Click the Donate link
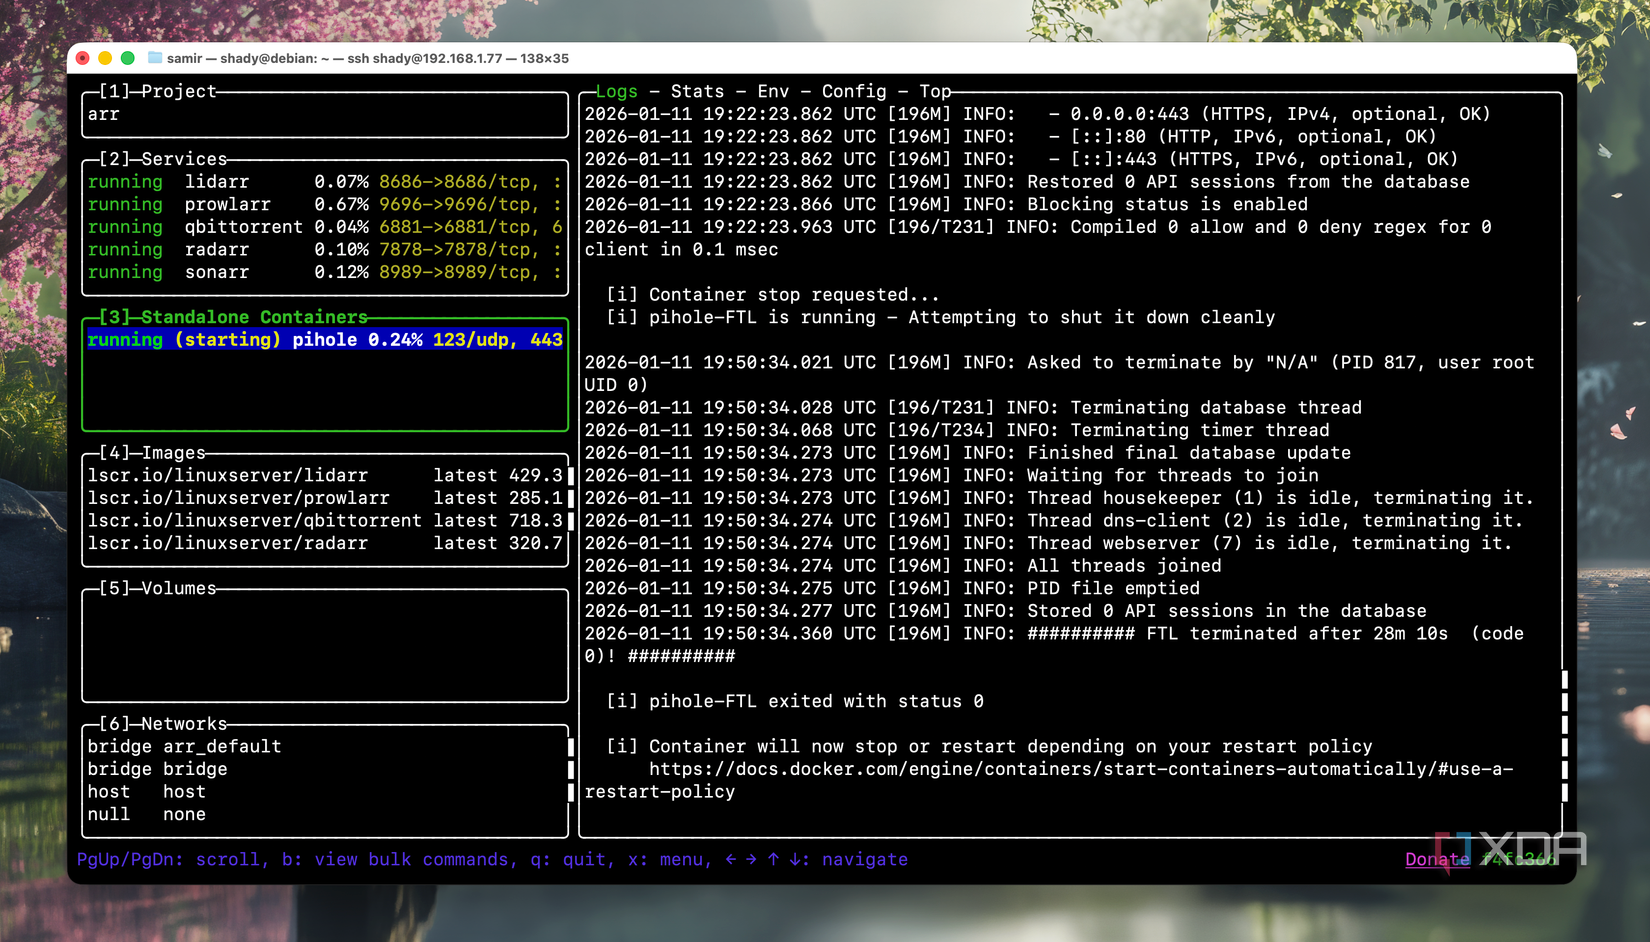The width and height of the screenshot is (1650, 942). click(1437, 859)
